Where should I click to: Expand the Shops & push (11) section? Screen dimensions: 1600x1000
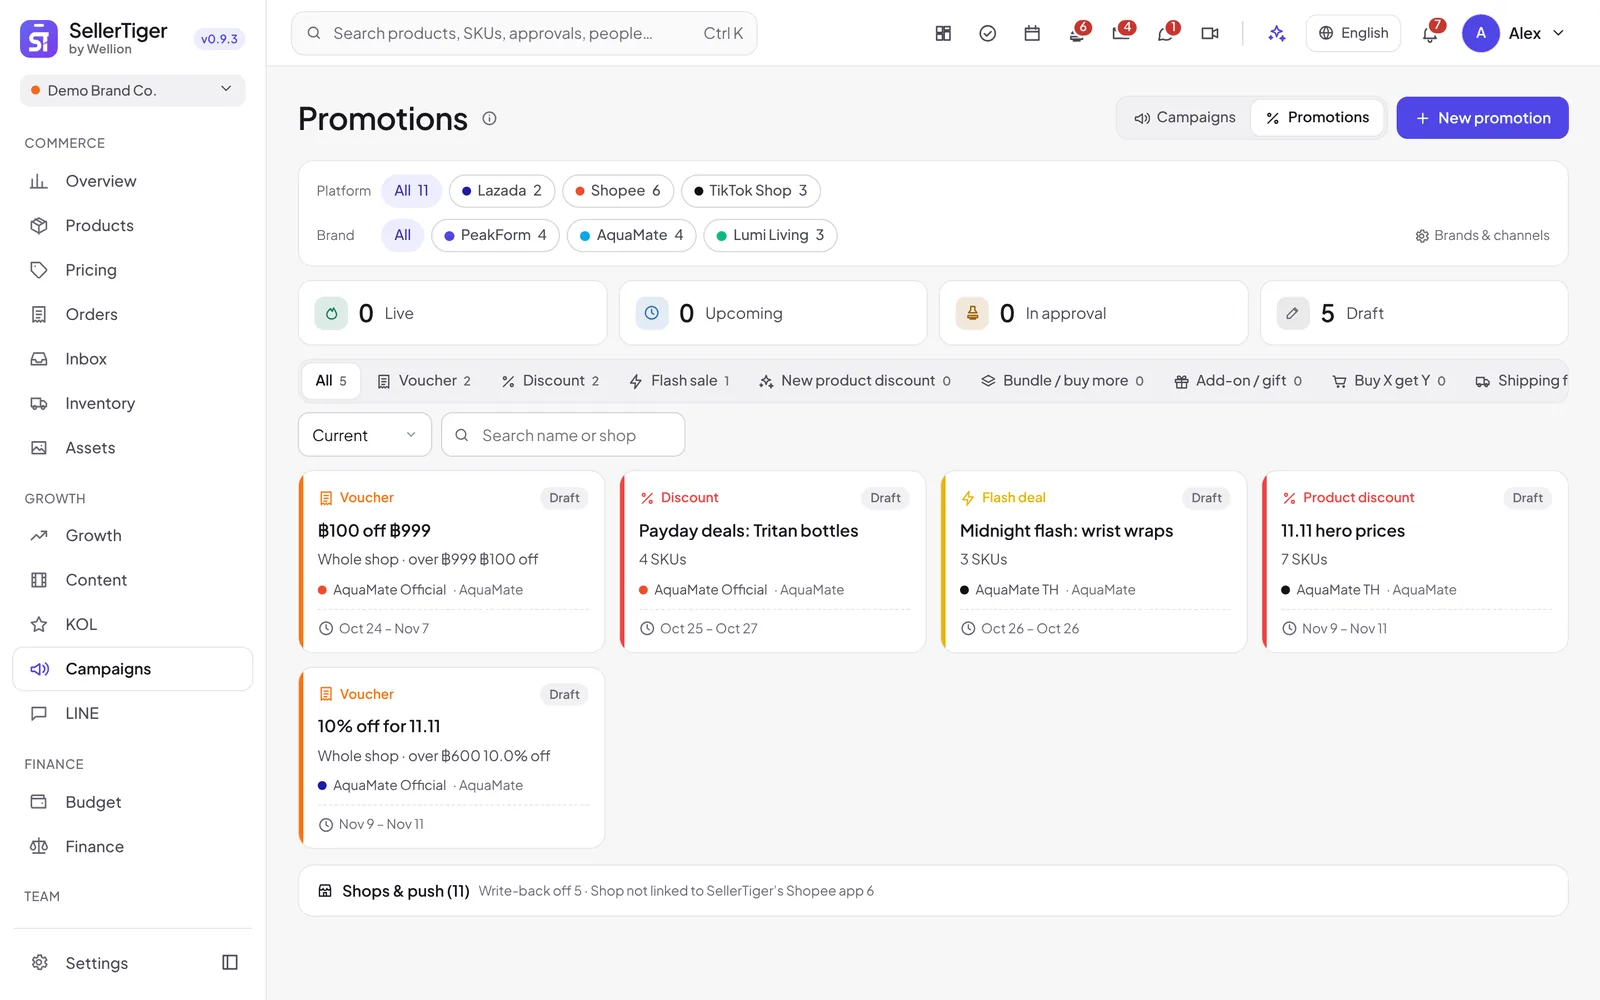pos(933,891)
